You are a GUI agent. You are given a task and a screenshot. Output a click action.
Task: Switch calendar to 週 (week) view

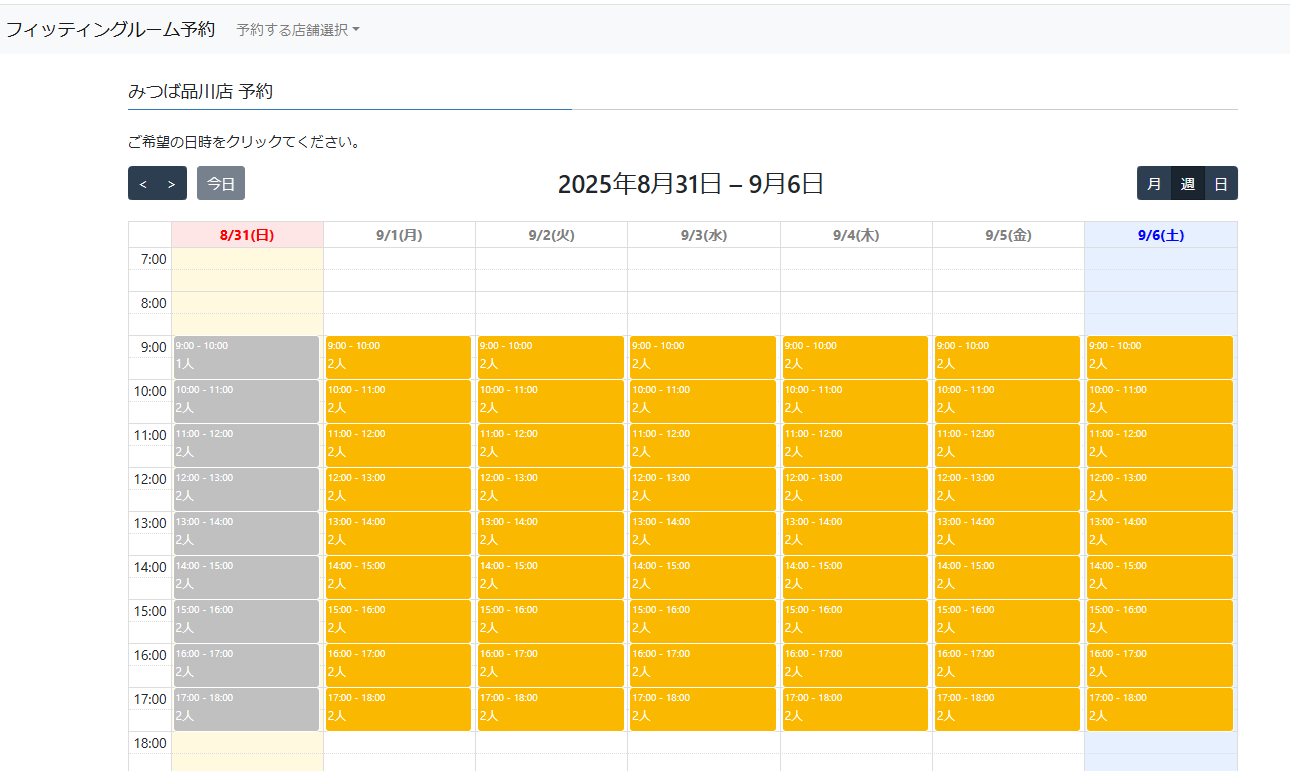tap(1187, 184)
